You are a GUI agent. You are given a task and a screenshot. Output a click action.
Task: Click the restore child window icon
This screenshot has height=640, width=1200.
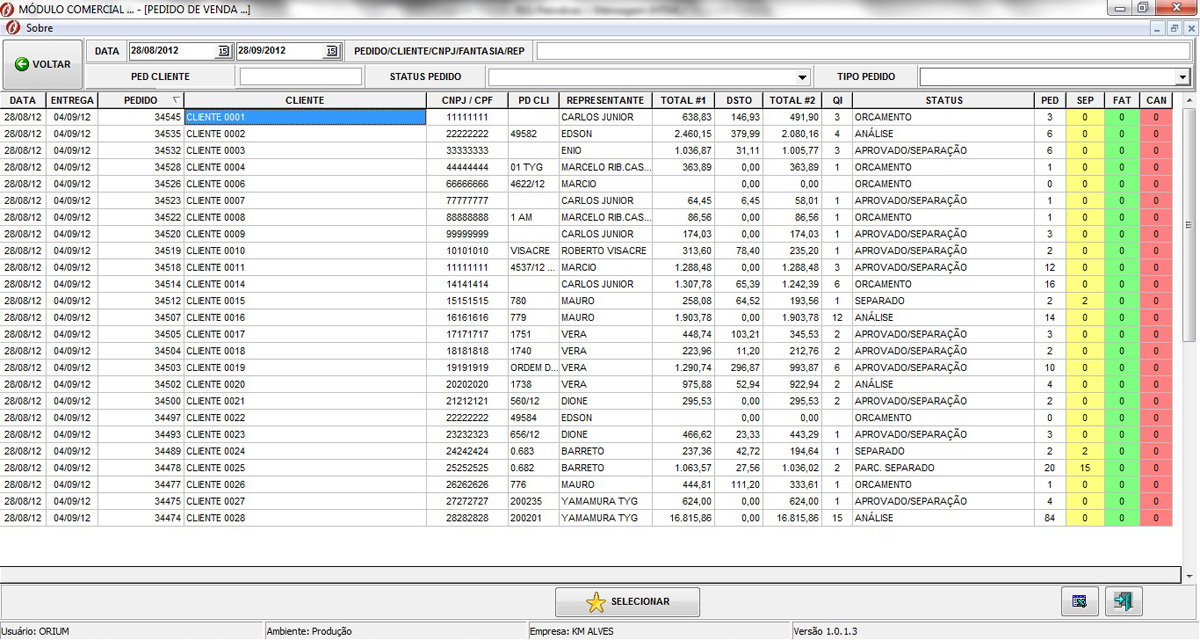(1174, 29)
